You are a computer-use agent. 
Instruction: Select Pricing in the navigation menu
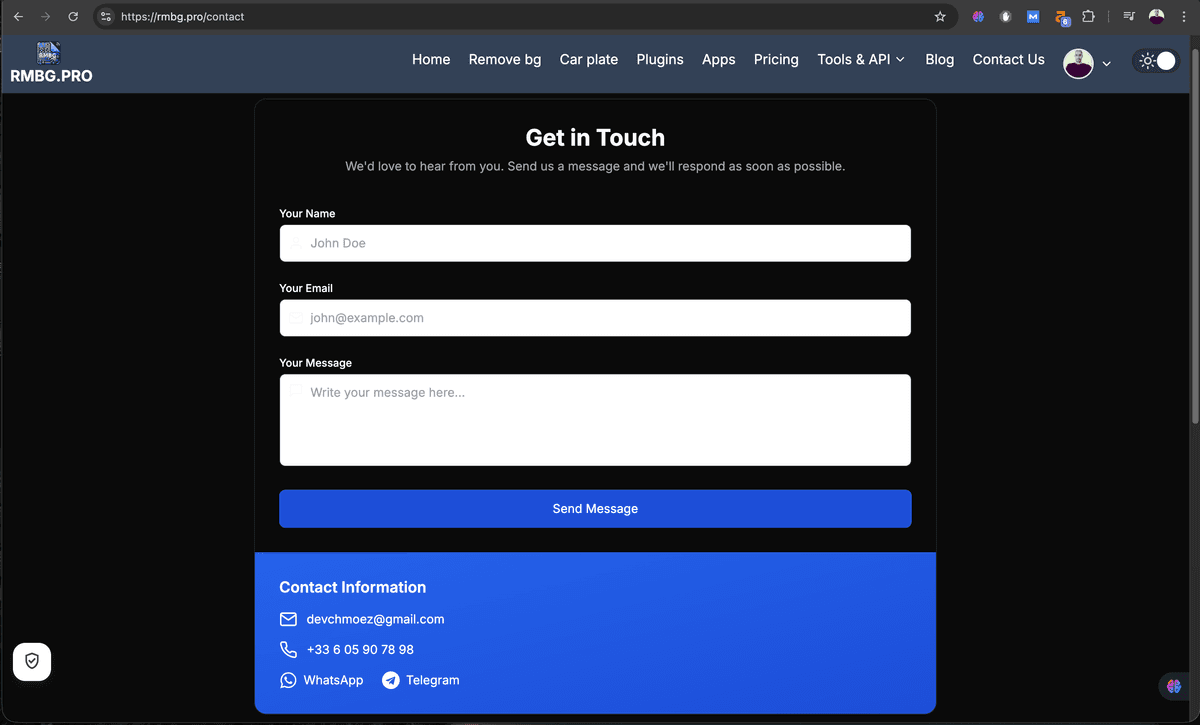pyautogui.click(x=776, y=59)
